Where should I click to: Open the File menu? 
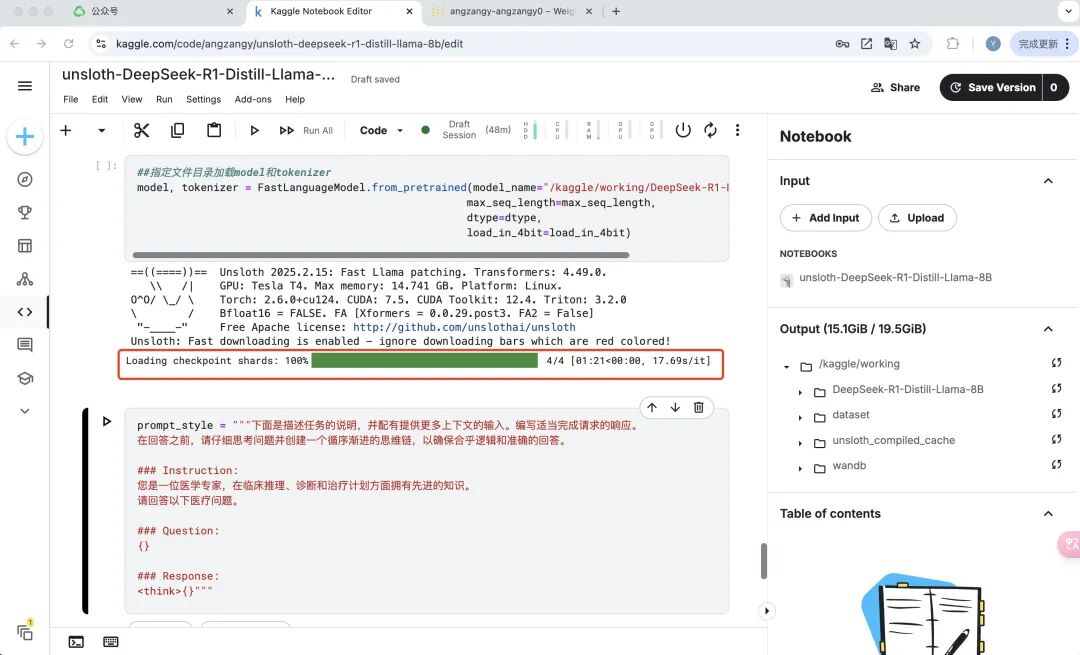click(x=70, y=99)
